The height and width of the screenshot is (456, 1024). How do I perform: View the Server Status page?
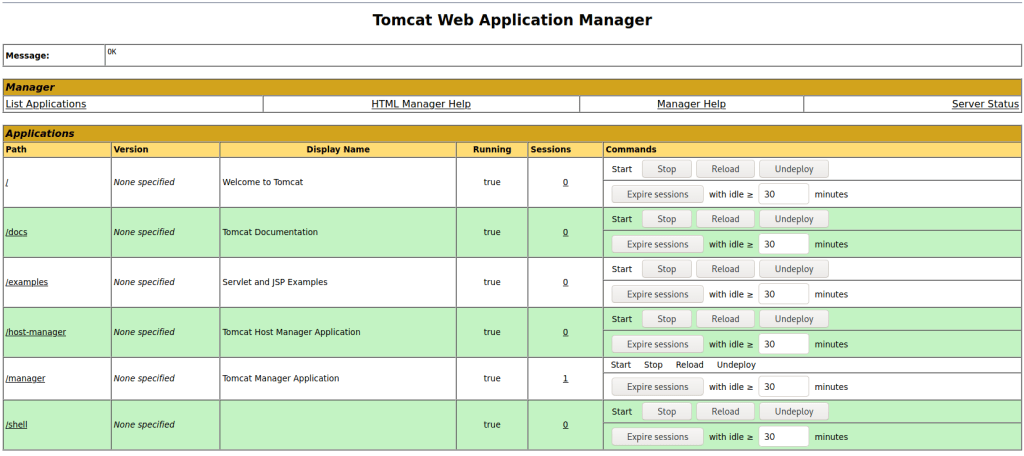[x=985, y=104]
